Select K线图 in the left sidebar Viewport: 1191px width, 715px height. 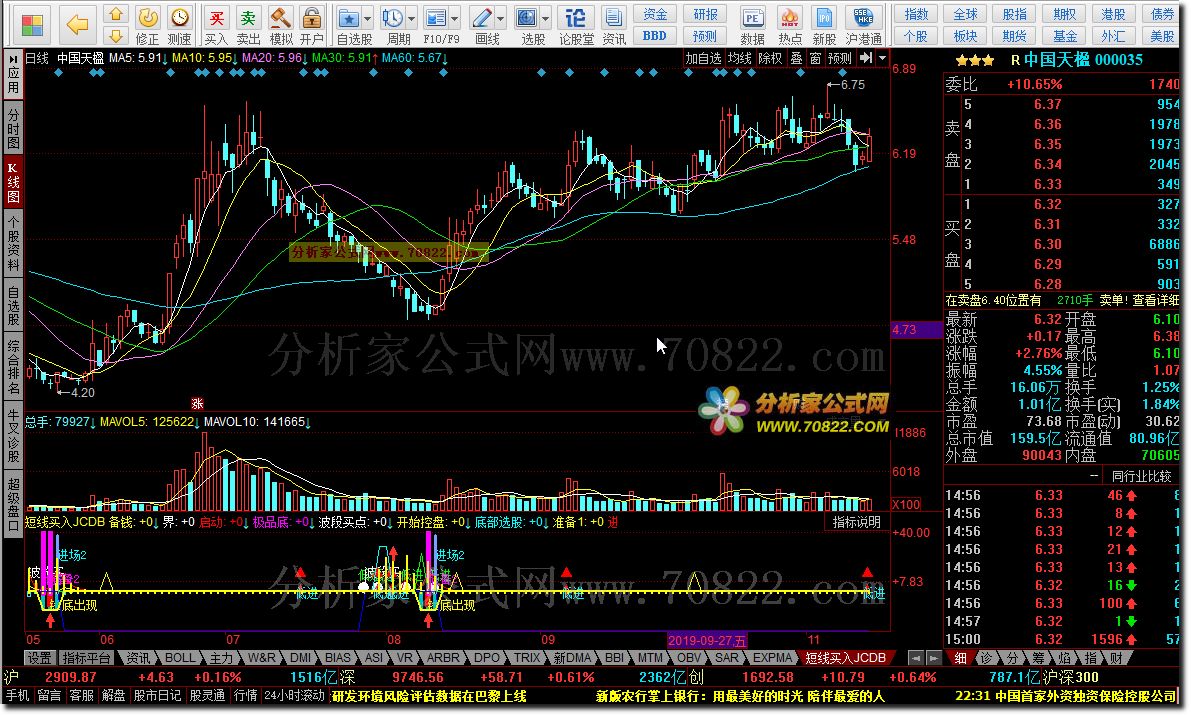pos(13,182)
